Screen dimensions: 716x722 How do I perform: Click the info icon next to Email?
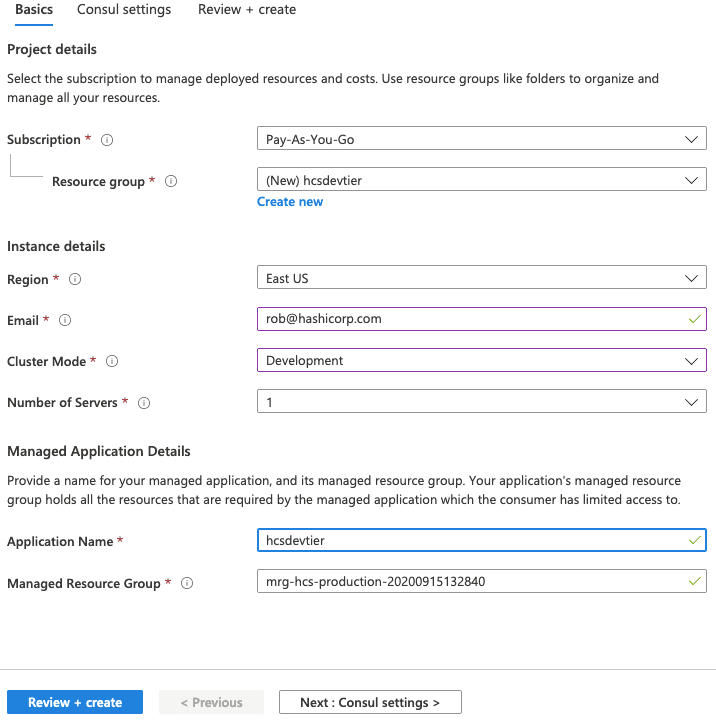[65, 321]
